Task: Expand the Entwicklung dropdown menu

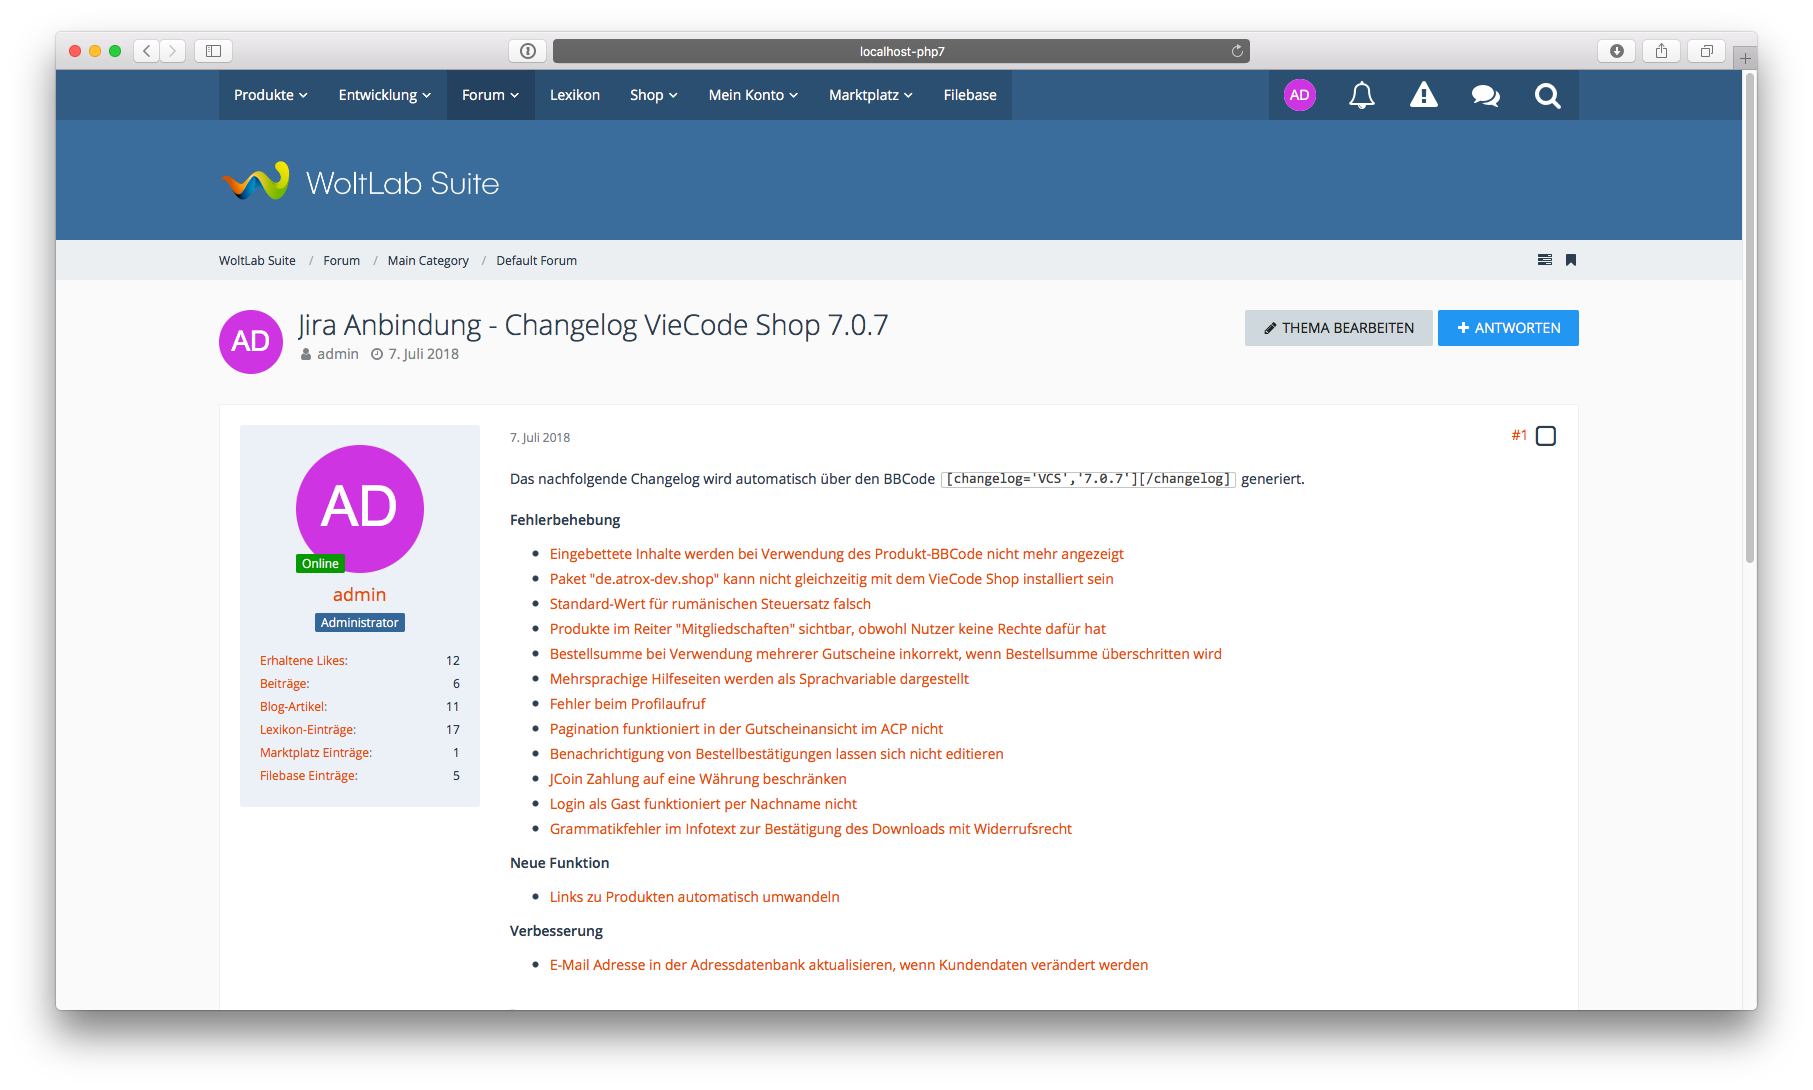Action: coord(385,95)
